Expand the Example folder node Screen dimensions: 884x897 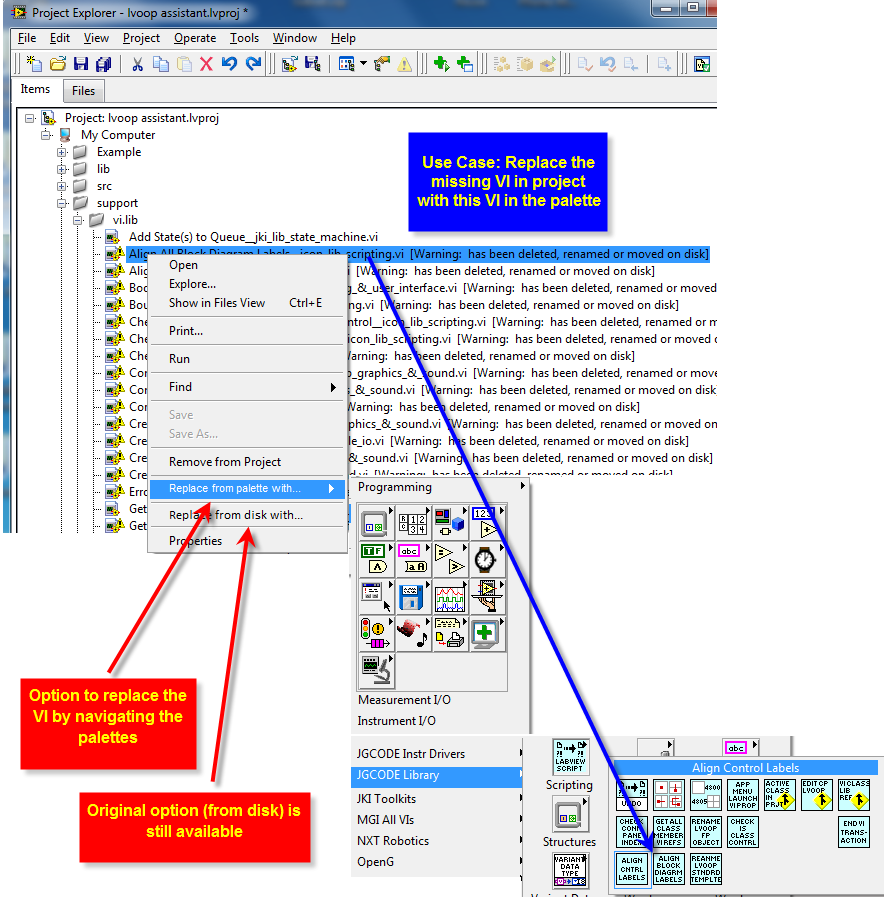[62, 153]
